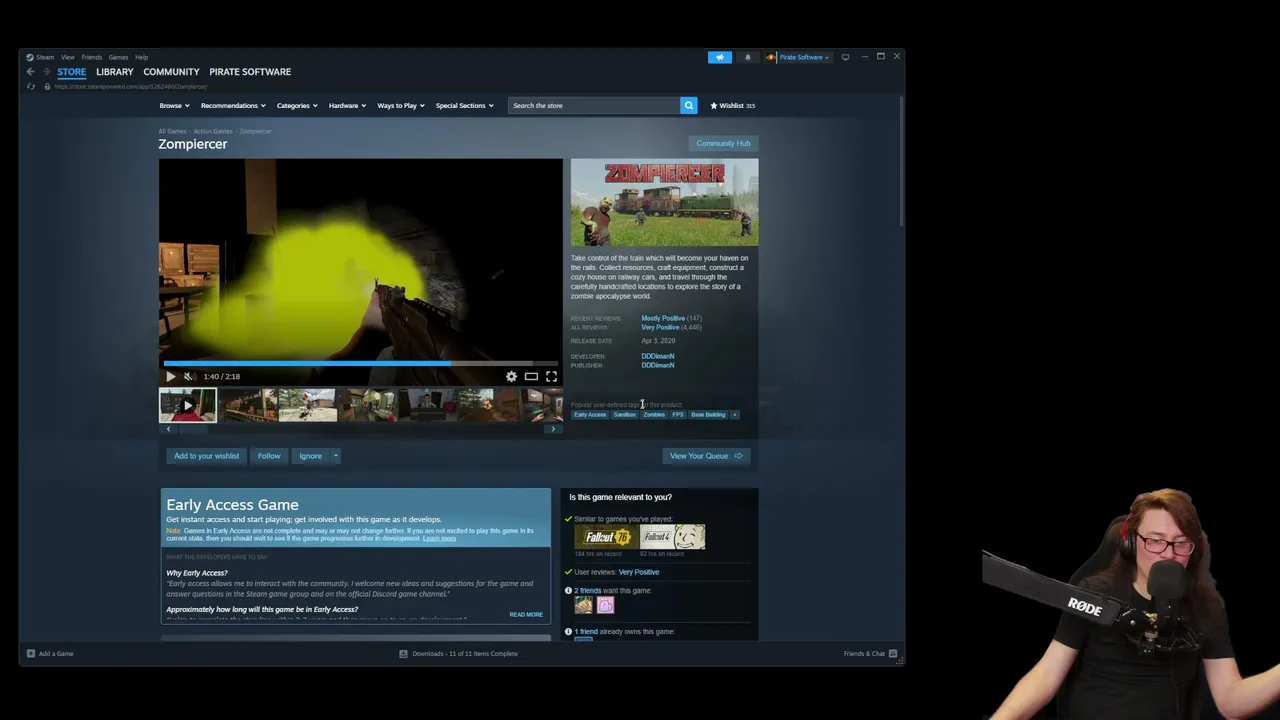Open the Ways to Play dropdown
The image size is (1280, 720).
tap(401, 105)
